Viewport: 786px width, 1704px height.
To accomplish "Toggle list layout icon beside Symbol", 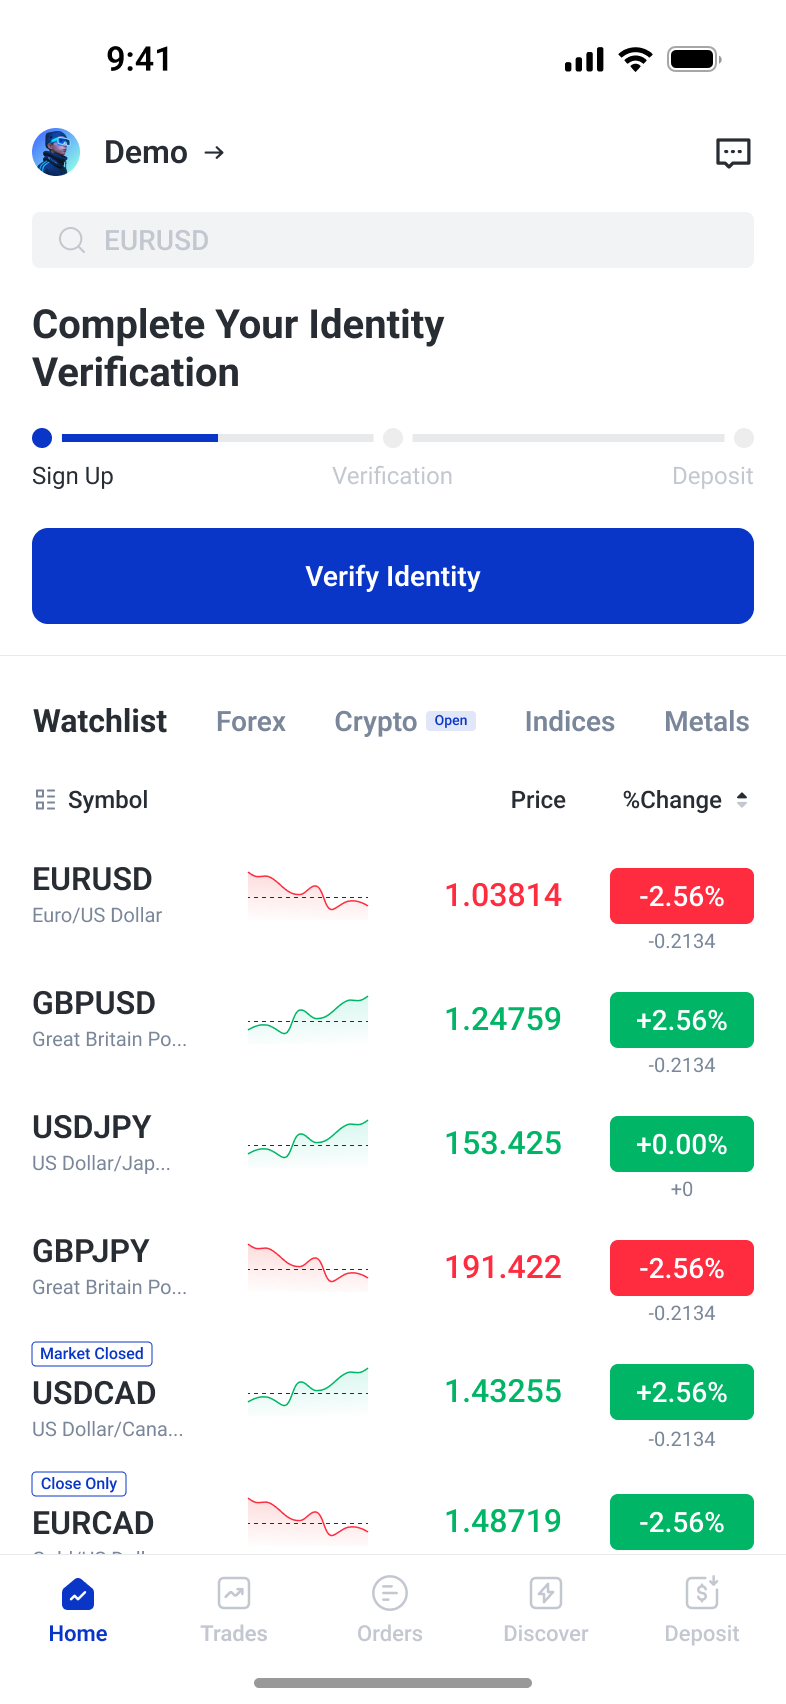I will tap(45, 800).
